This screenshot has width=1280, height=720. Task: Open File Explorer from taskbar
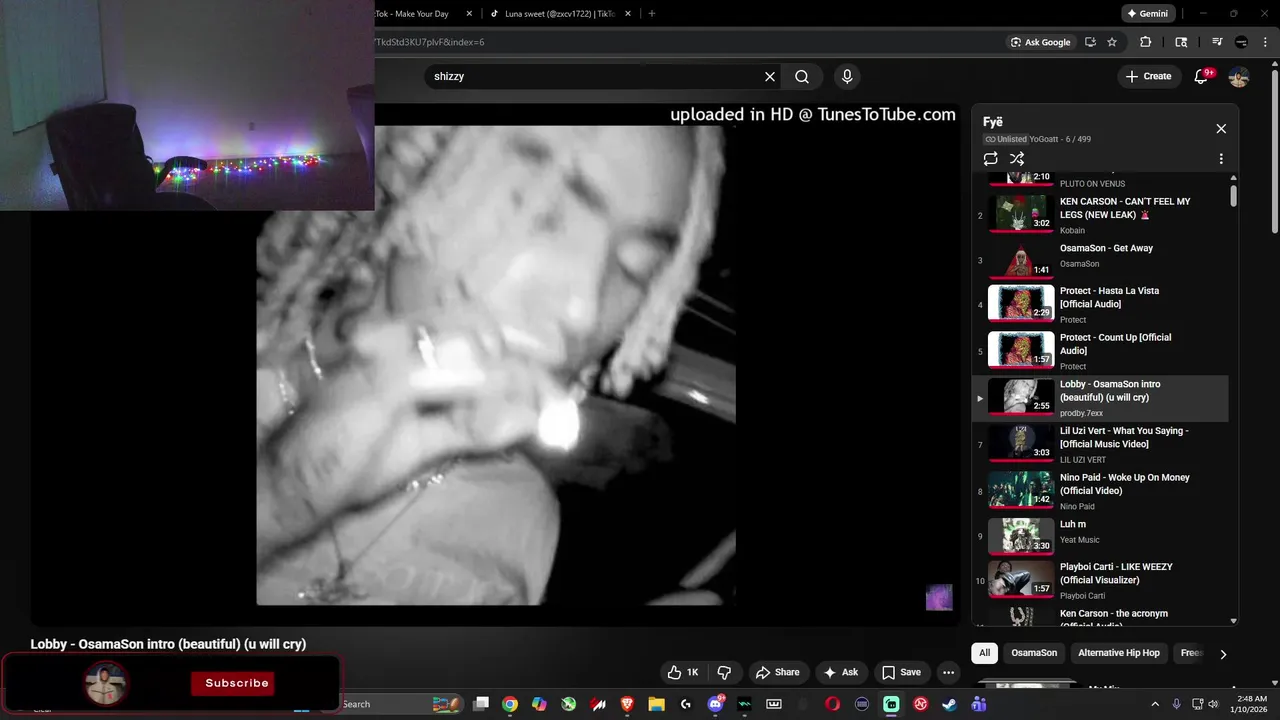pyautogui.click(x=656, y=704)
